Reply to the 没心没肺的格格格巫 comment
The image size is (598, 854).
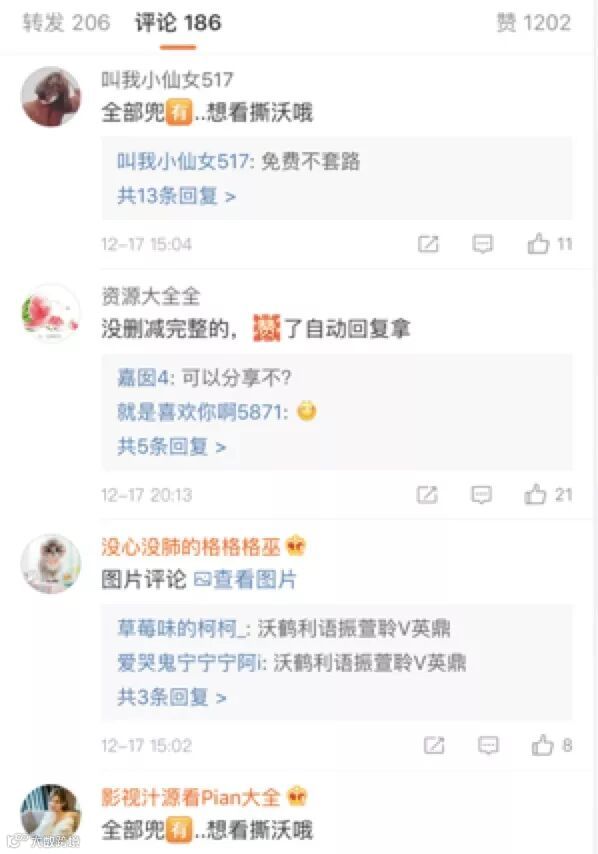click(x=488, y=745)
